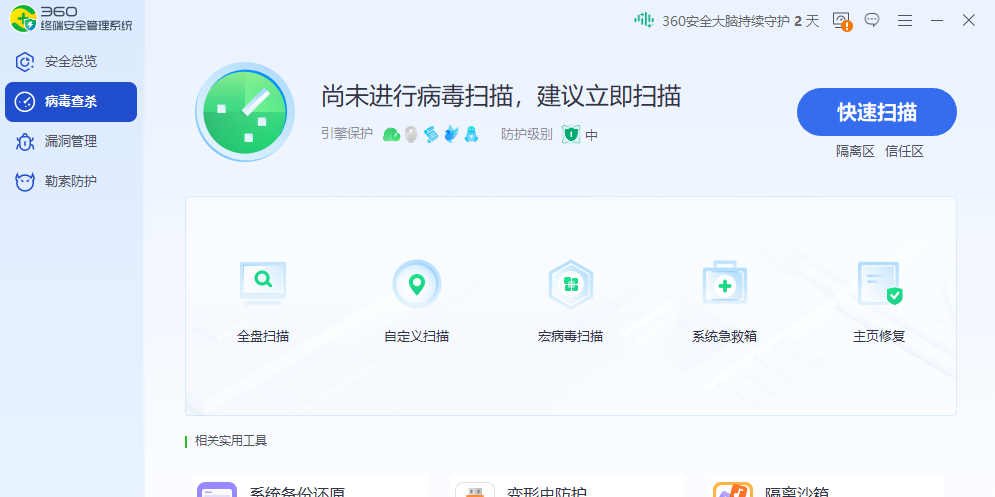Screen dimensions: 995x497
Task: Open the feedback chat bubble icon
Action: click(872, 20)
